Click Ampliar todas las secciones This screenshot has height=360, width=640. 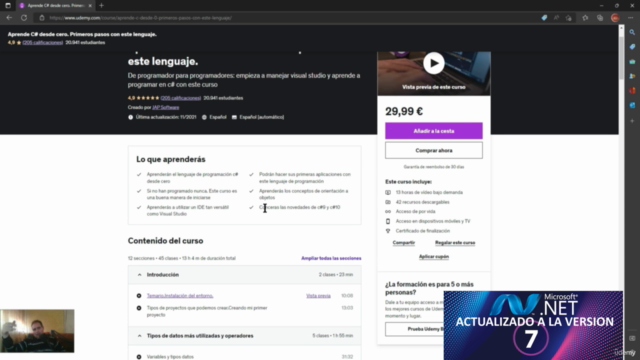point(331,258)
